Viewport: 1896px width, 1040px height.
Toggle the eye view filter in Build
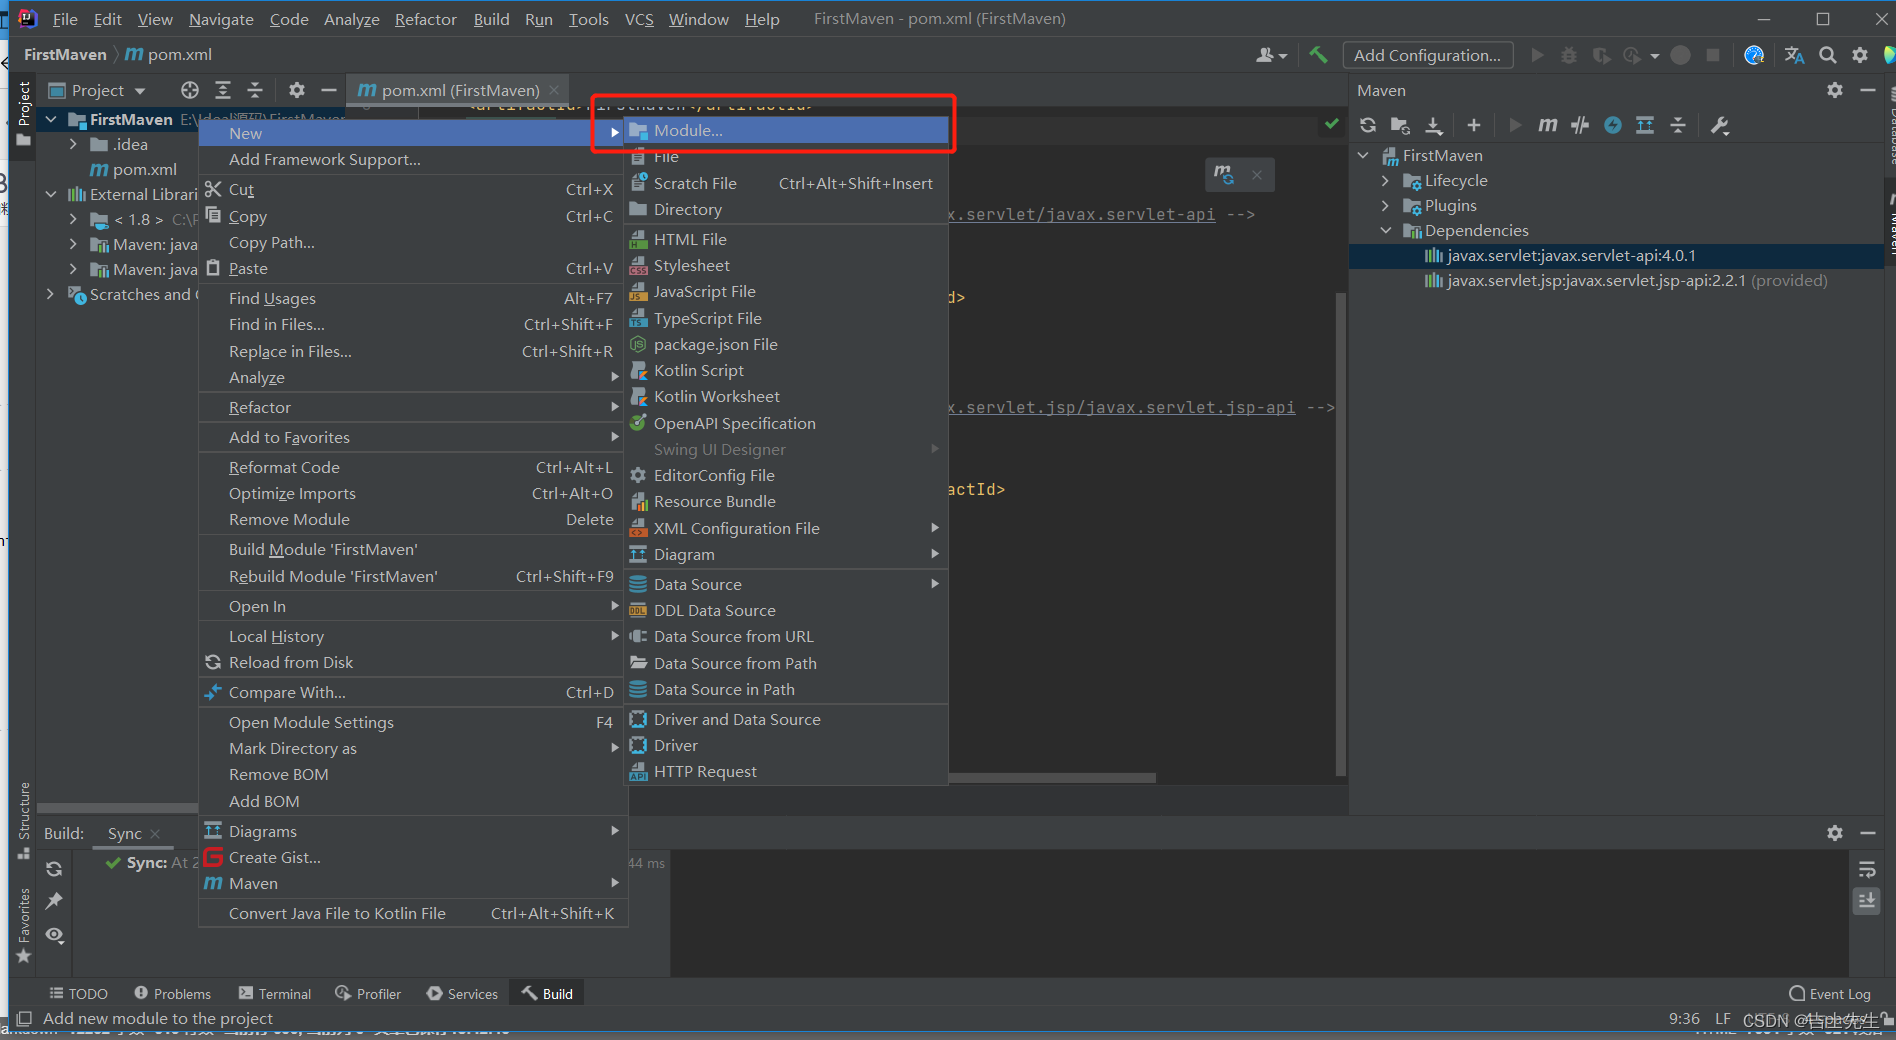tap(54, 935)
